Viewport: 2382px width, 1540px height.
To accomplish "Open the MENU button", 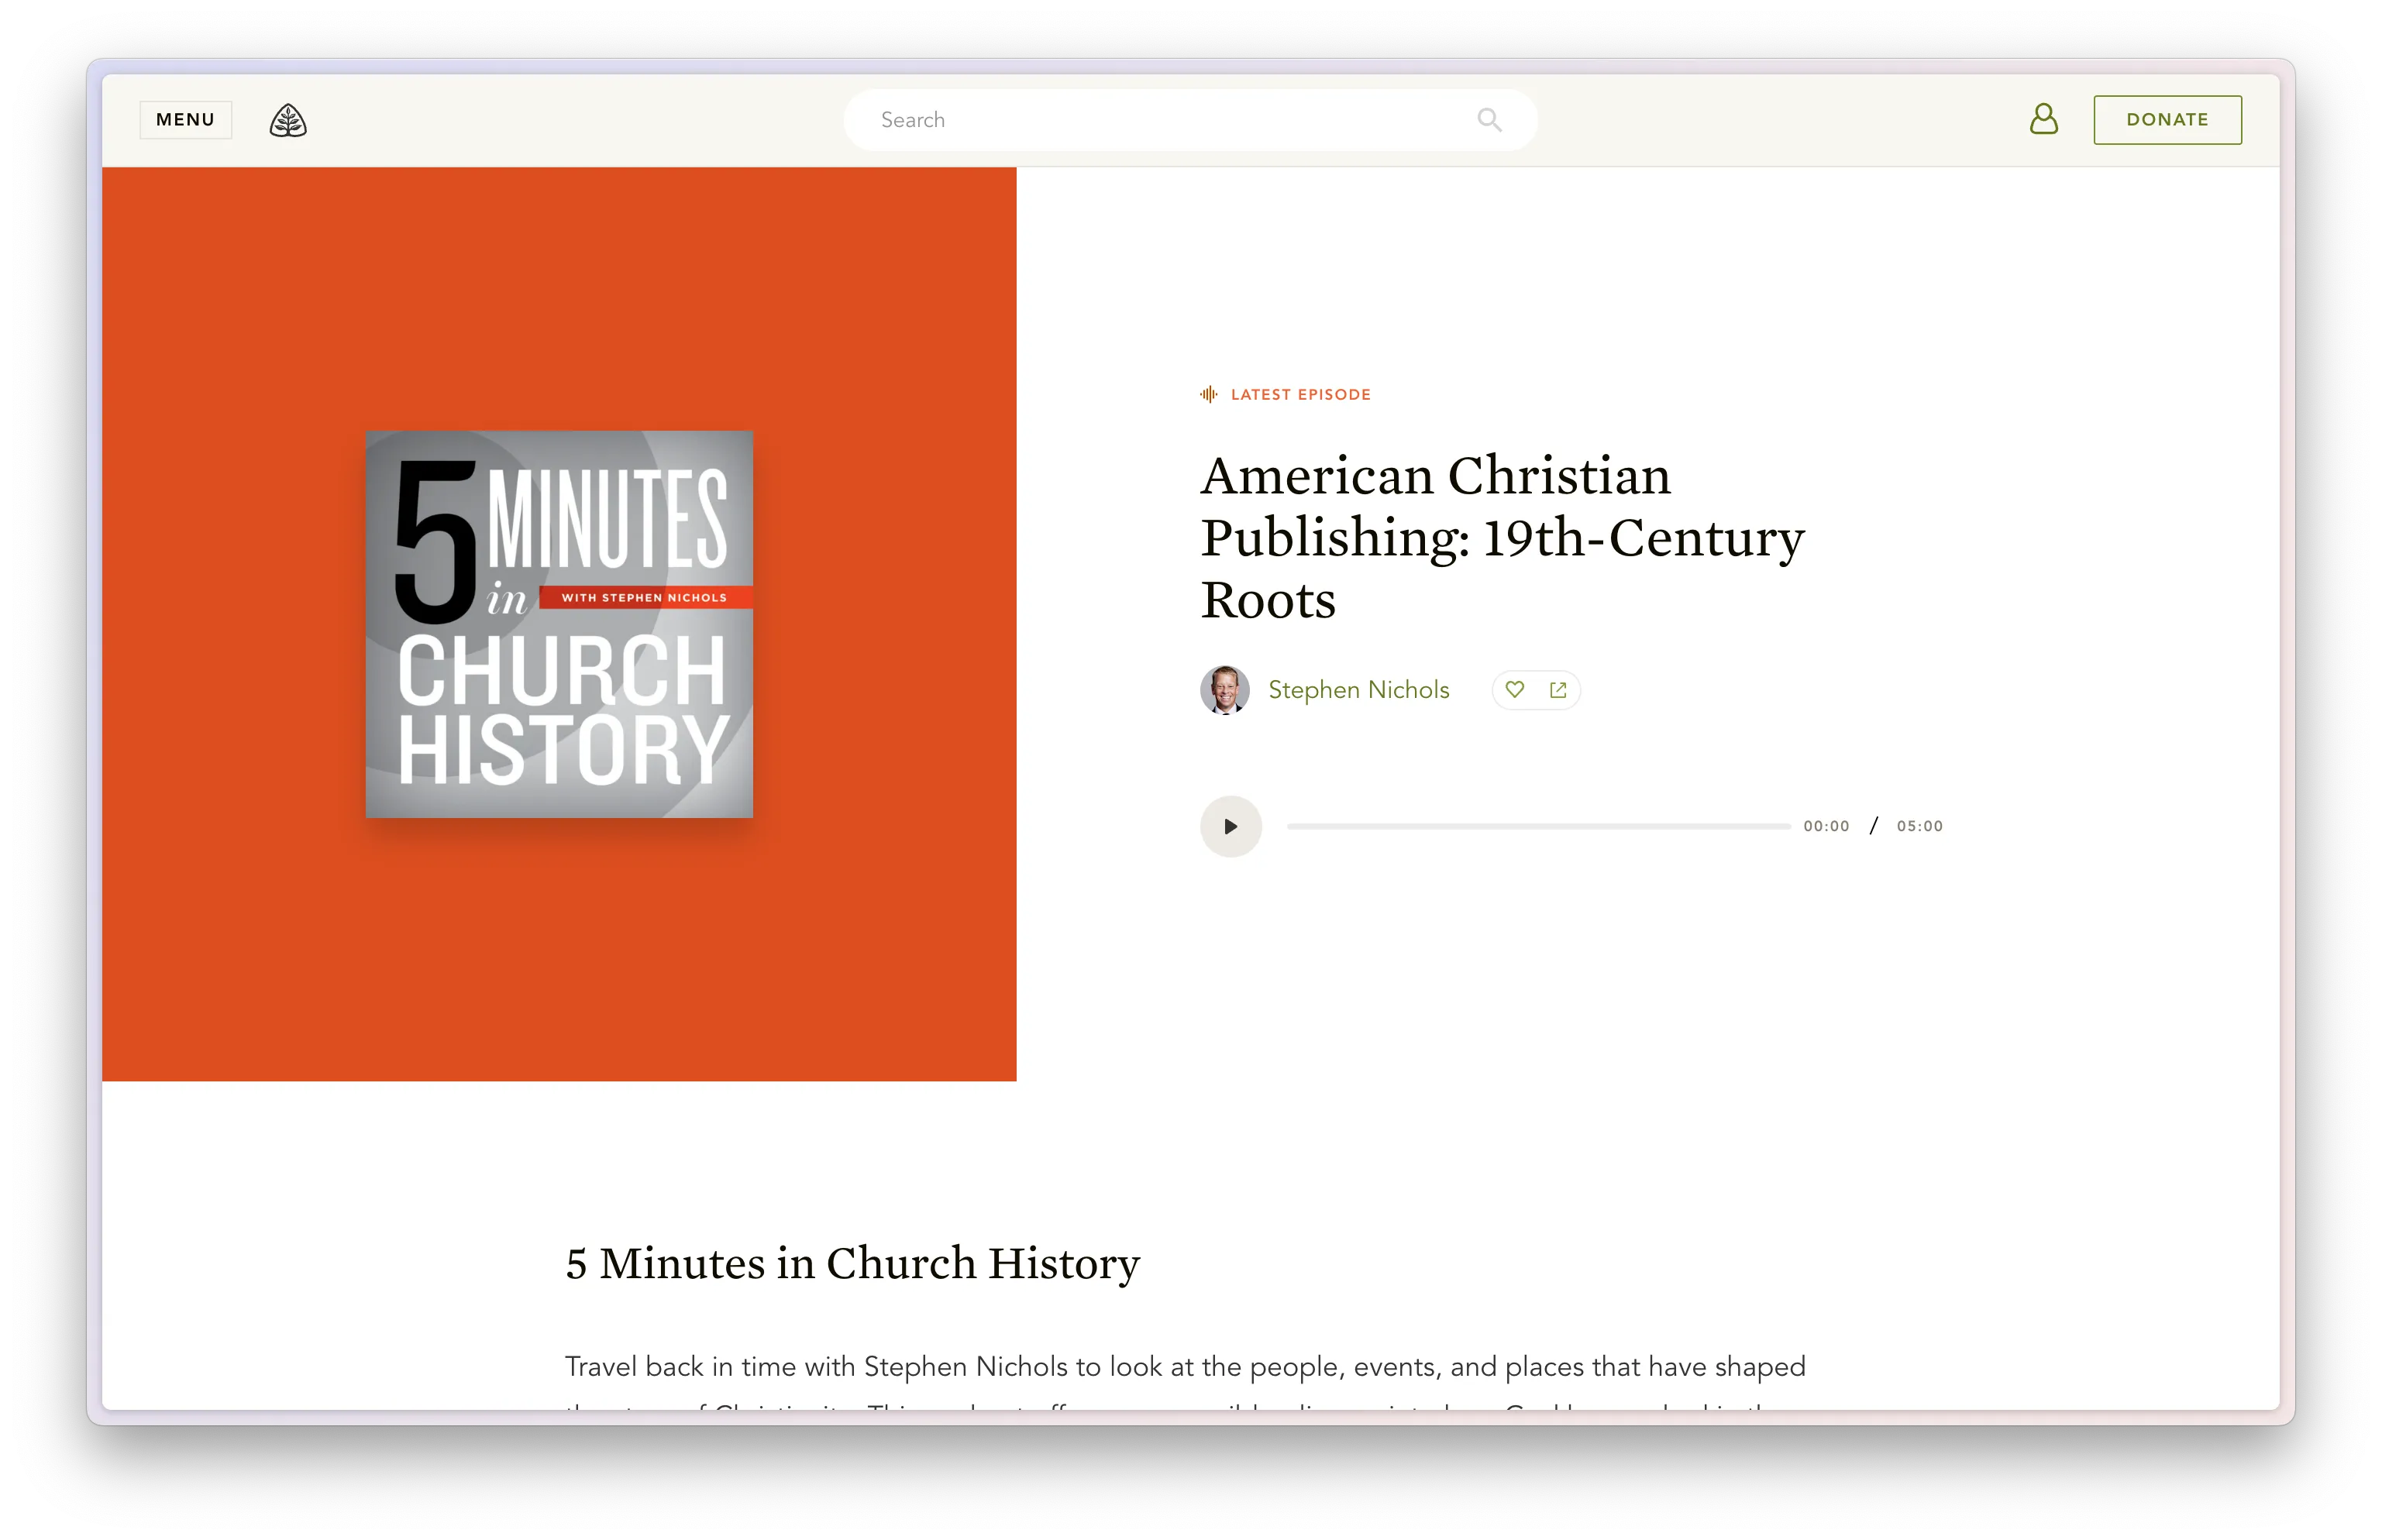I will [185, 120].
